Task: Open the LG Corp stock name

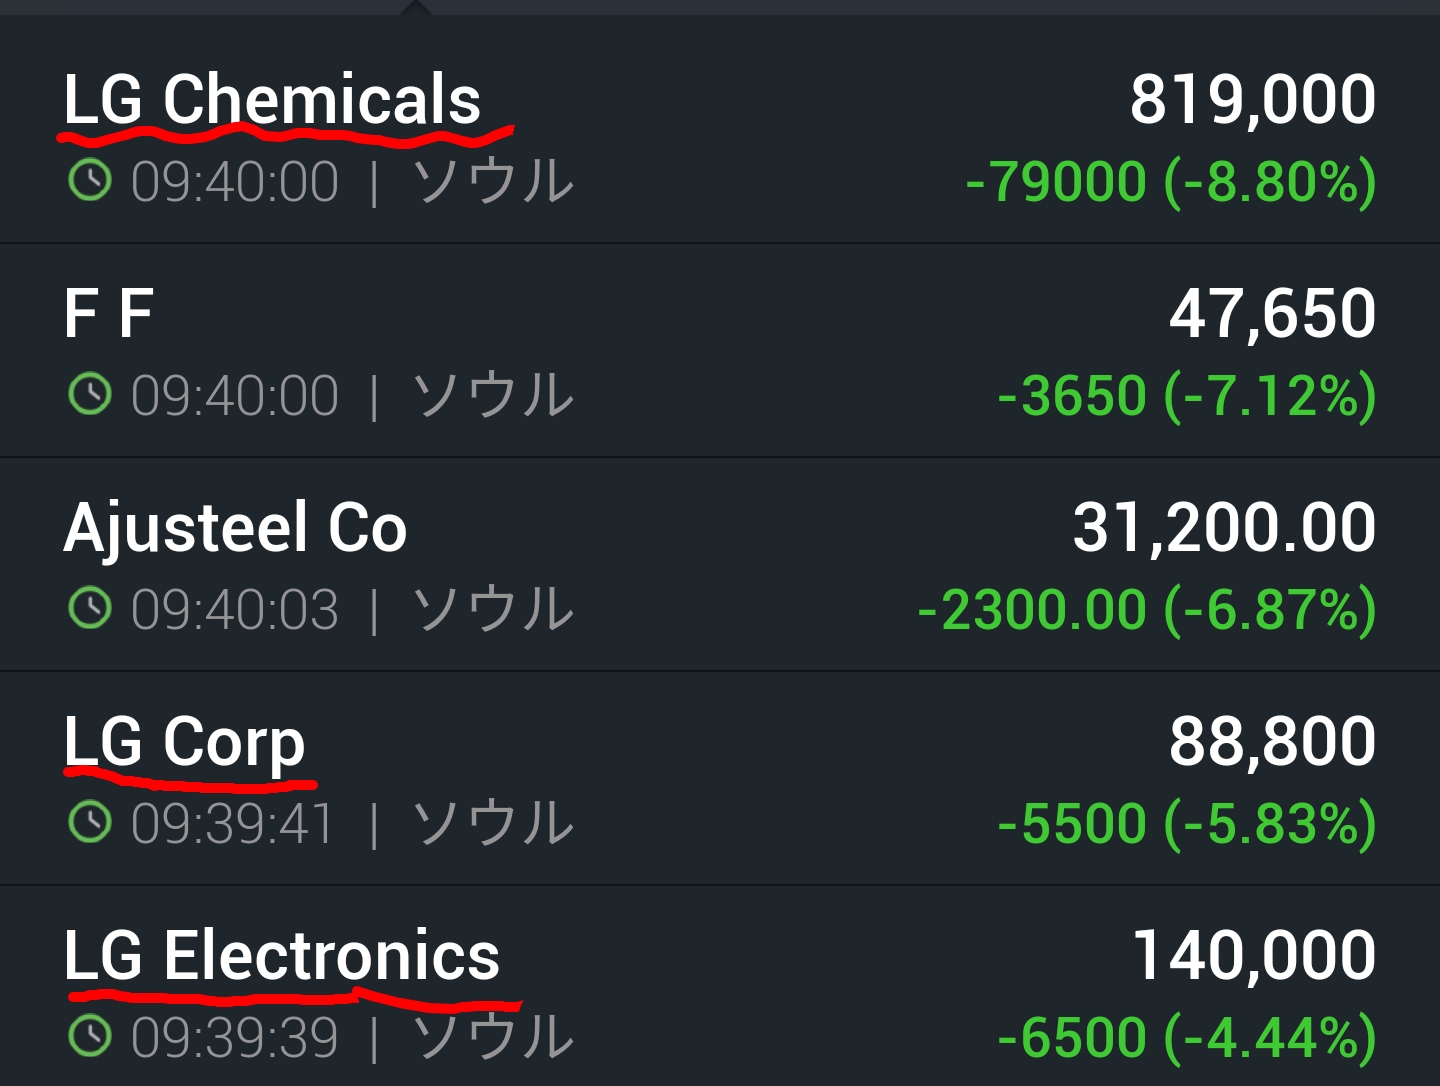Action: (184, 742)
